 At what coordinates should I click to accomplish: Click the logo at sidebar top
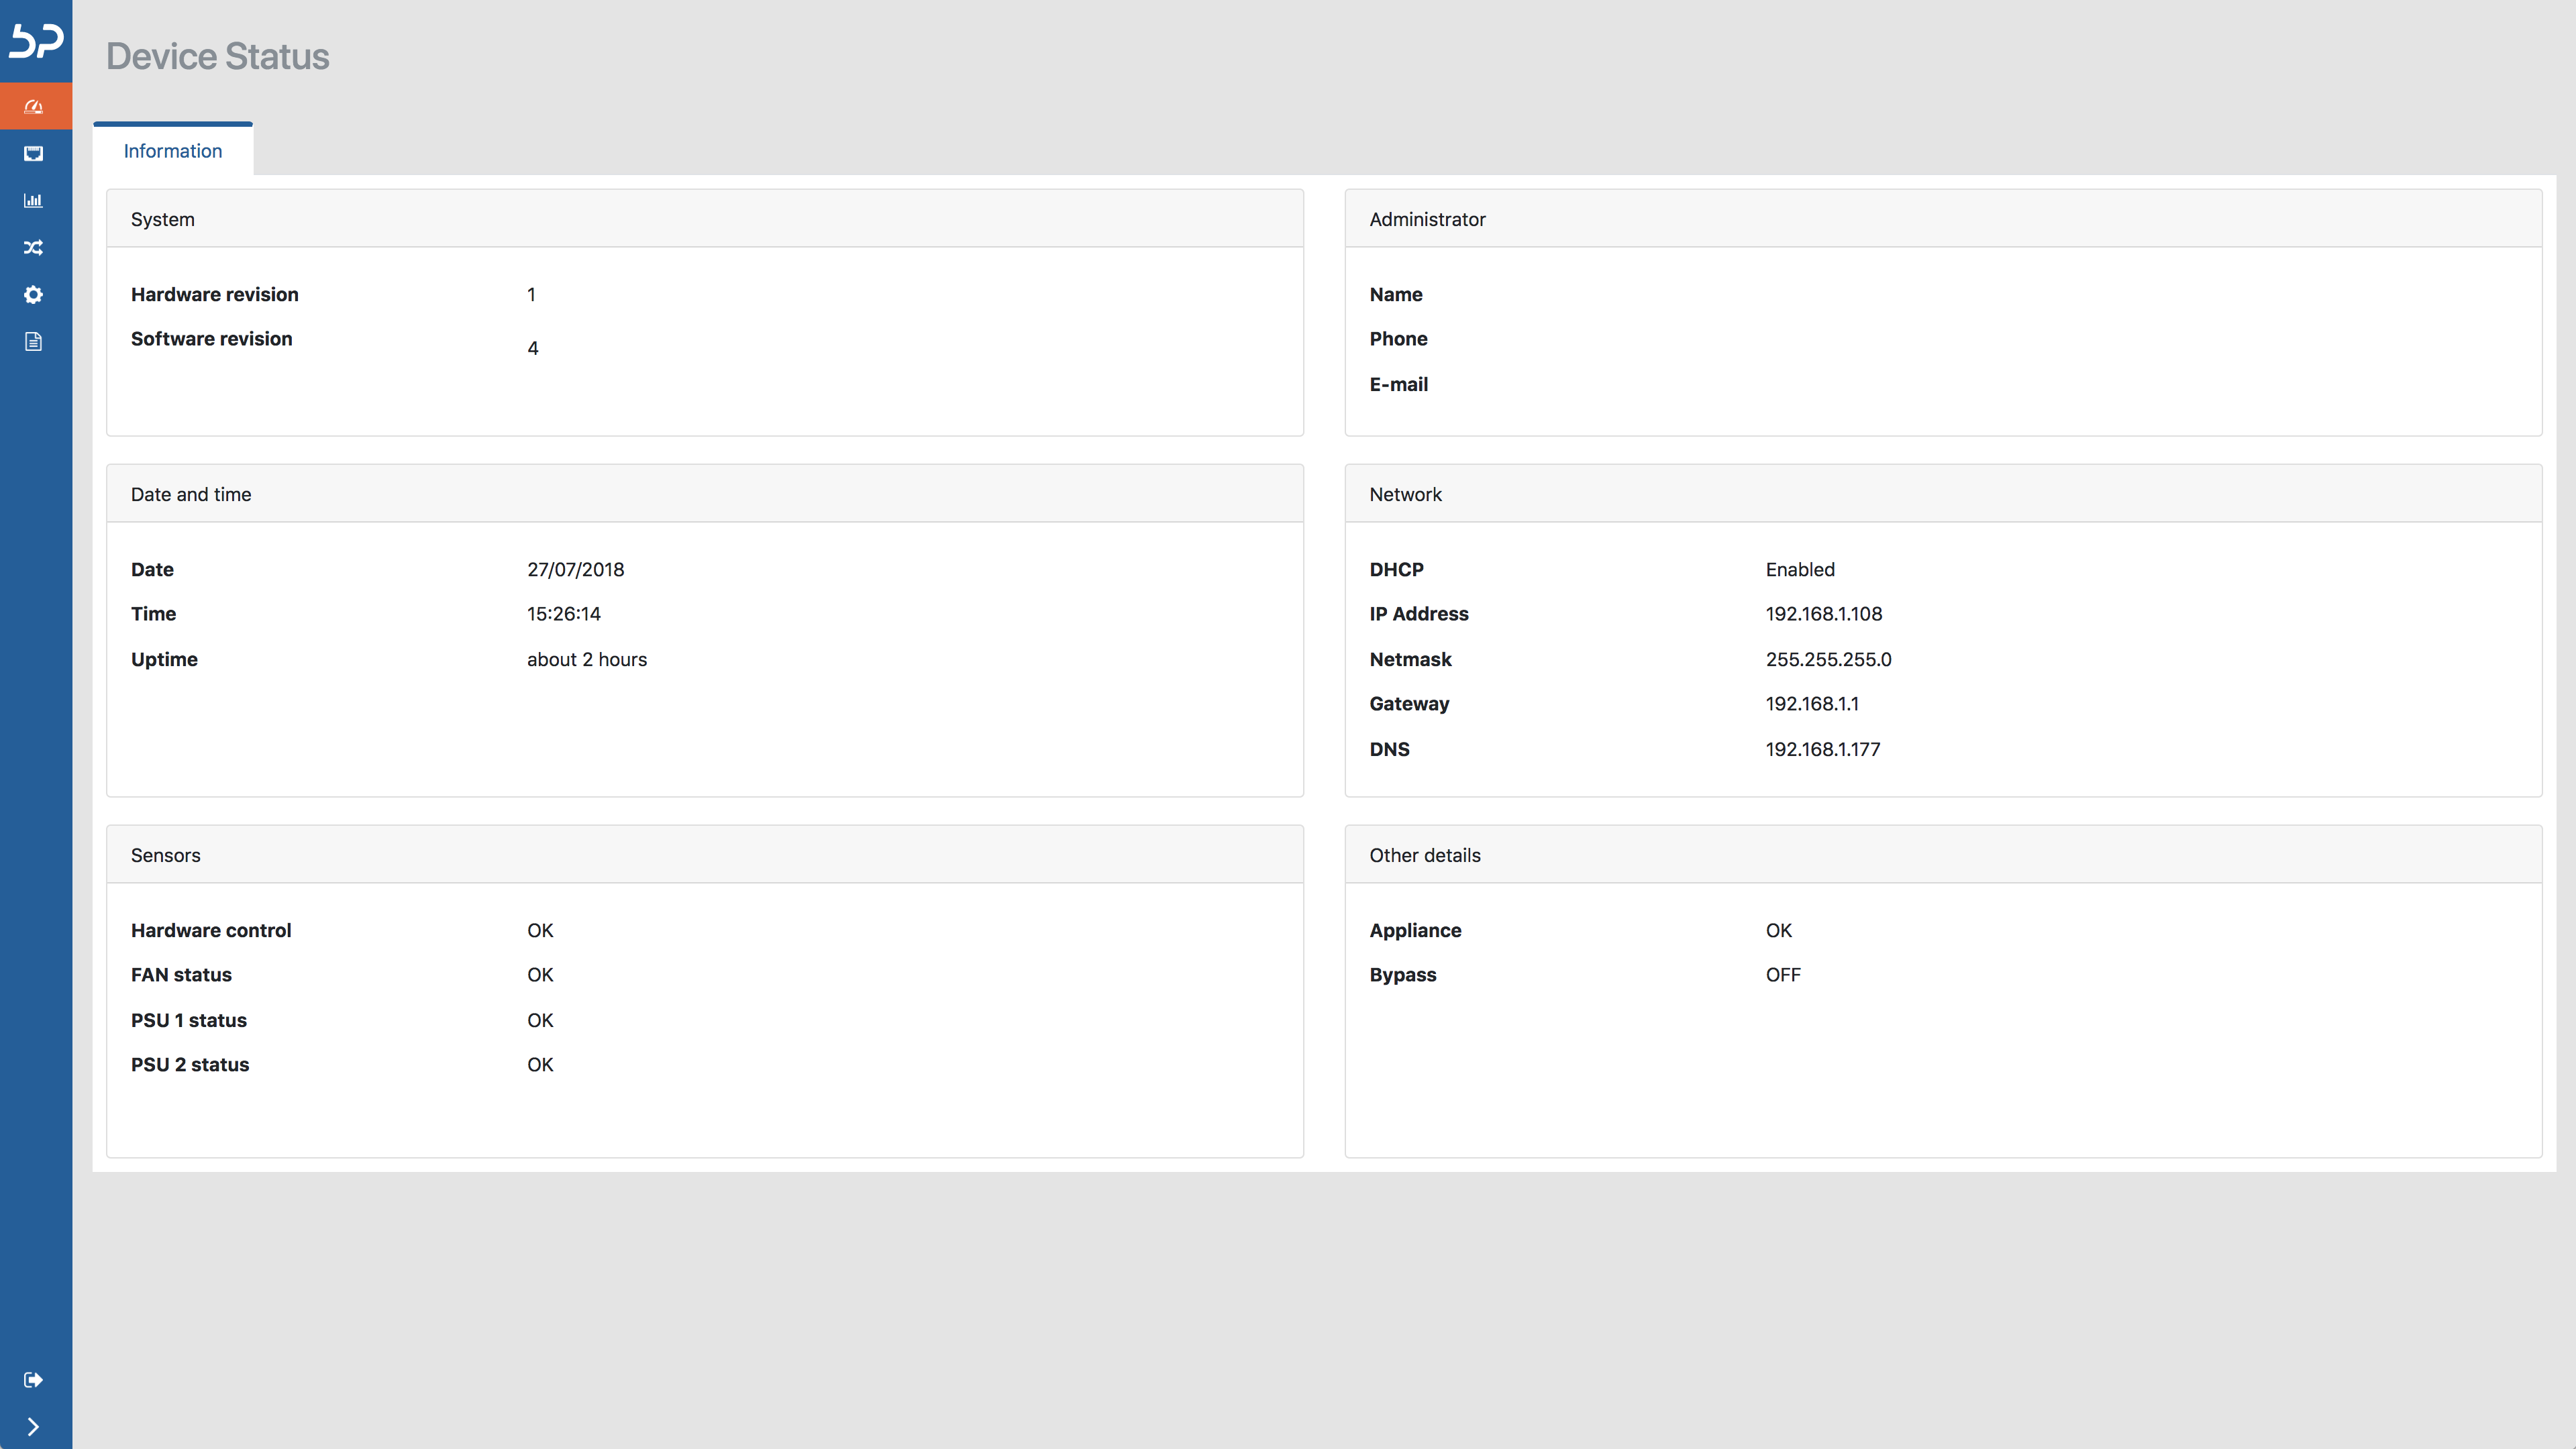click(36, 41)
